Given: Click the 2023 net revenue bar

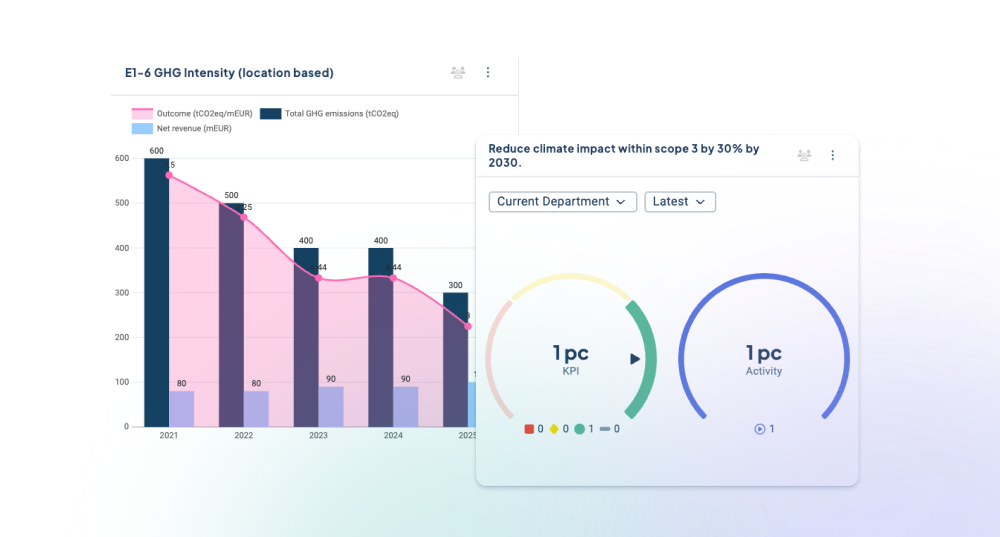Looking at the screenshot, I should point(331,406).
